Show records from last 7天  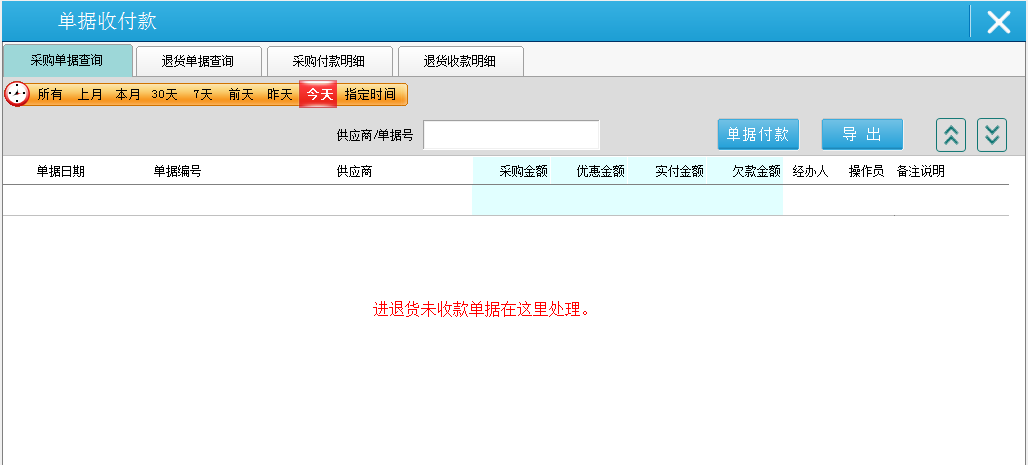[x=203, y=94]
